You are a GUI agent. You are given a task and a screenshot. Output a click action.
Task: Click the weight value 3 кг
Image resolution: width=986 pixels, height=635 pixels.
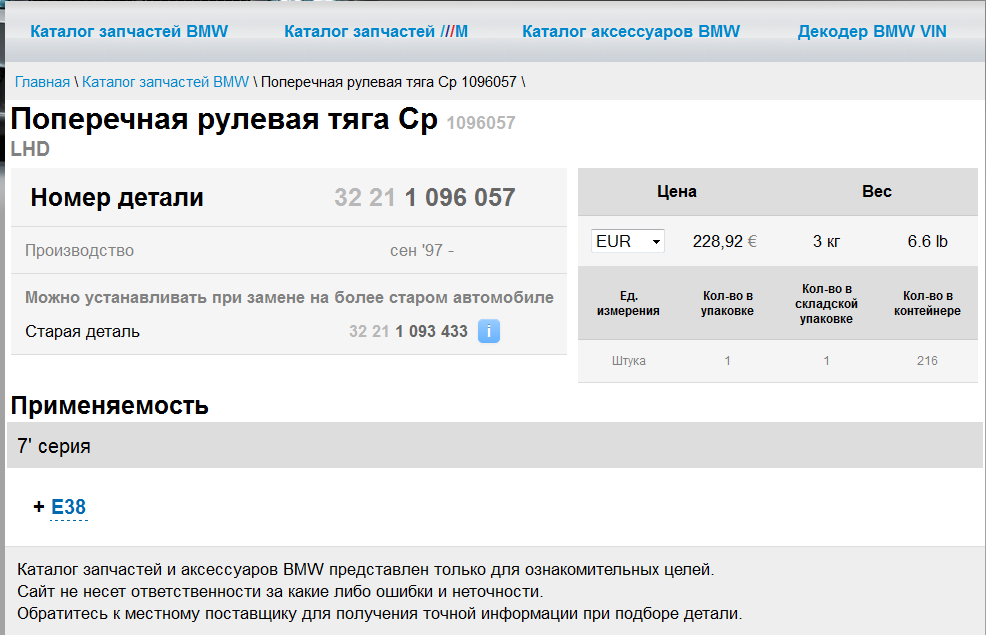click(826, 241)
